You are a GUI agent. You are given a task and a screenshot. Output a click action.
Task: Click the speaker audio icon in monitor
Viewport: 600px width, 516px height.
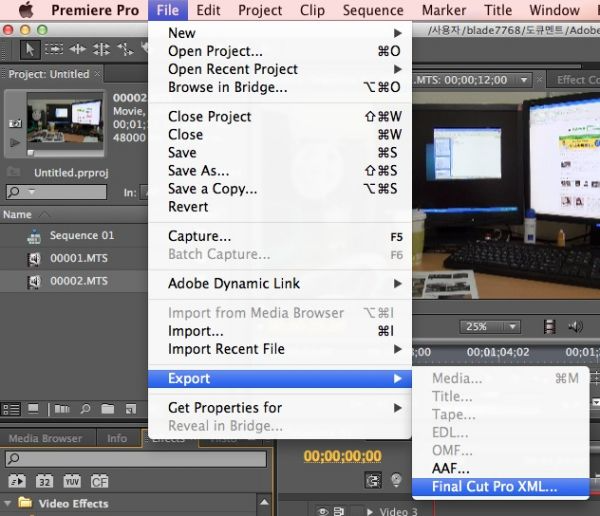coord(575,327)
